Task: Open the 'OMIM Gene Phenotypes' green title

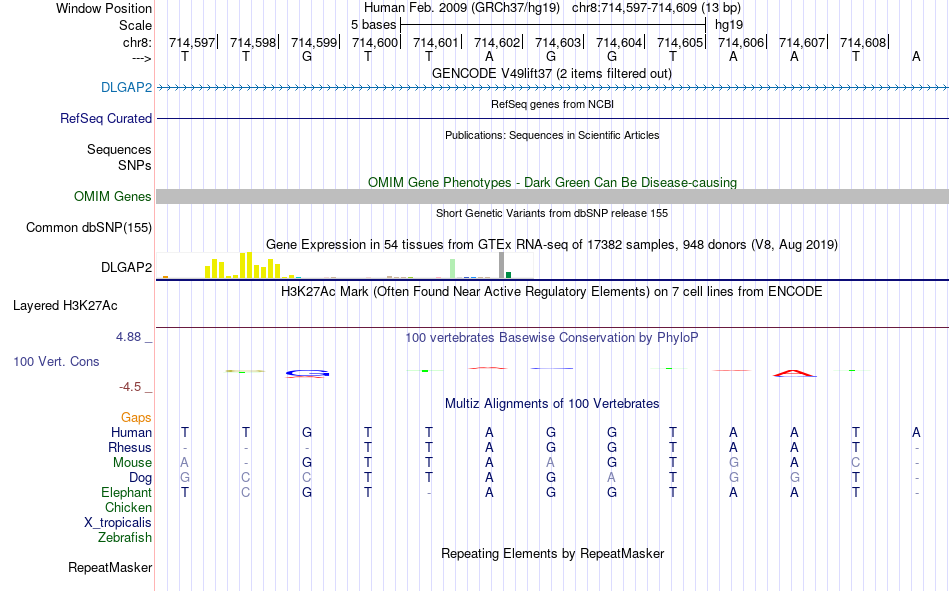Action: [552, 182]
